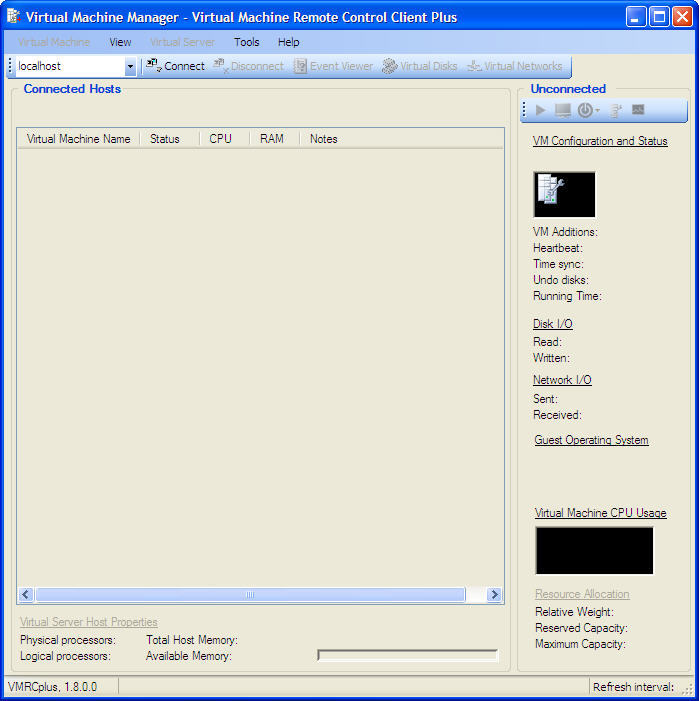Click the Maximum Capacity label

[x=581, y=644]
